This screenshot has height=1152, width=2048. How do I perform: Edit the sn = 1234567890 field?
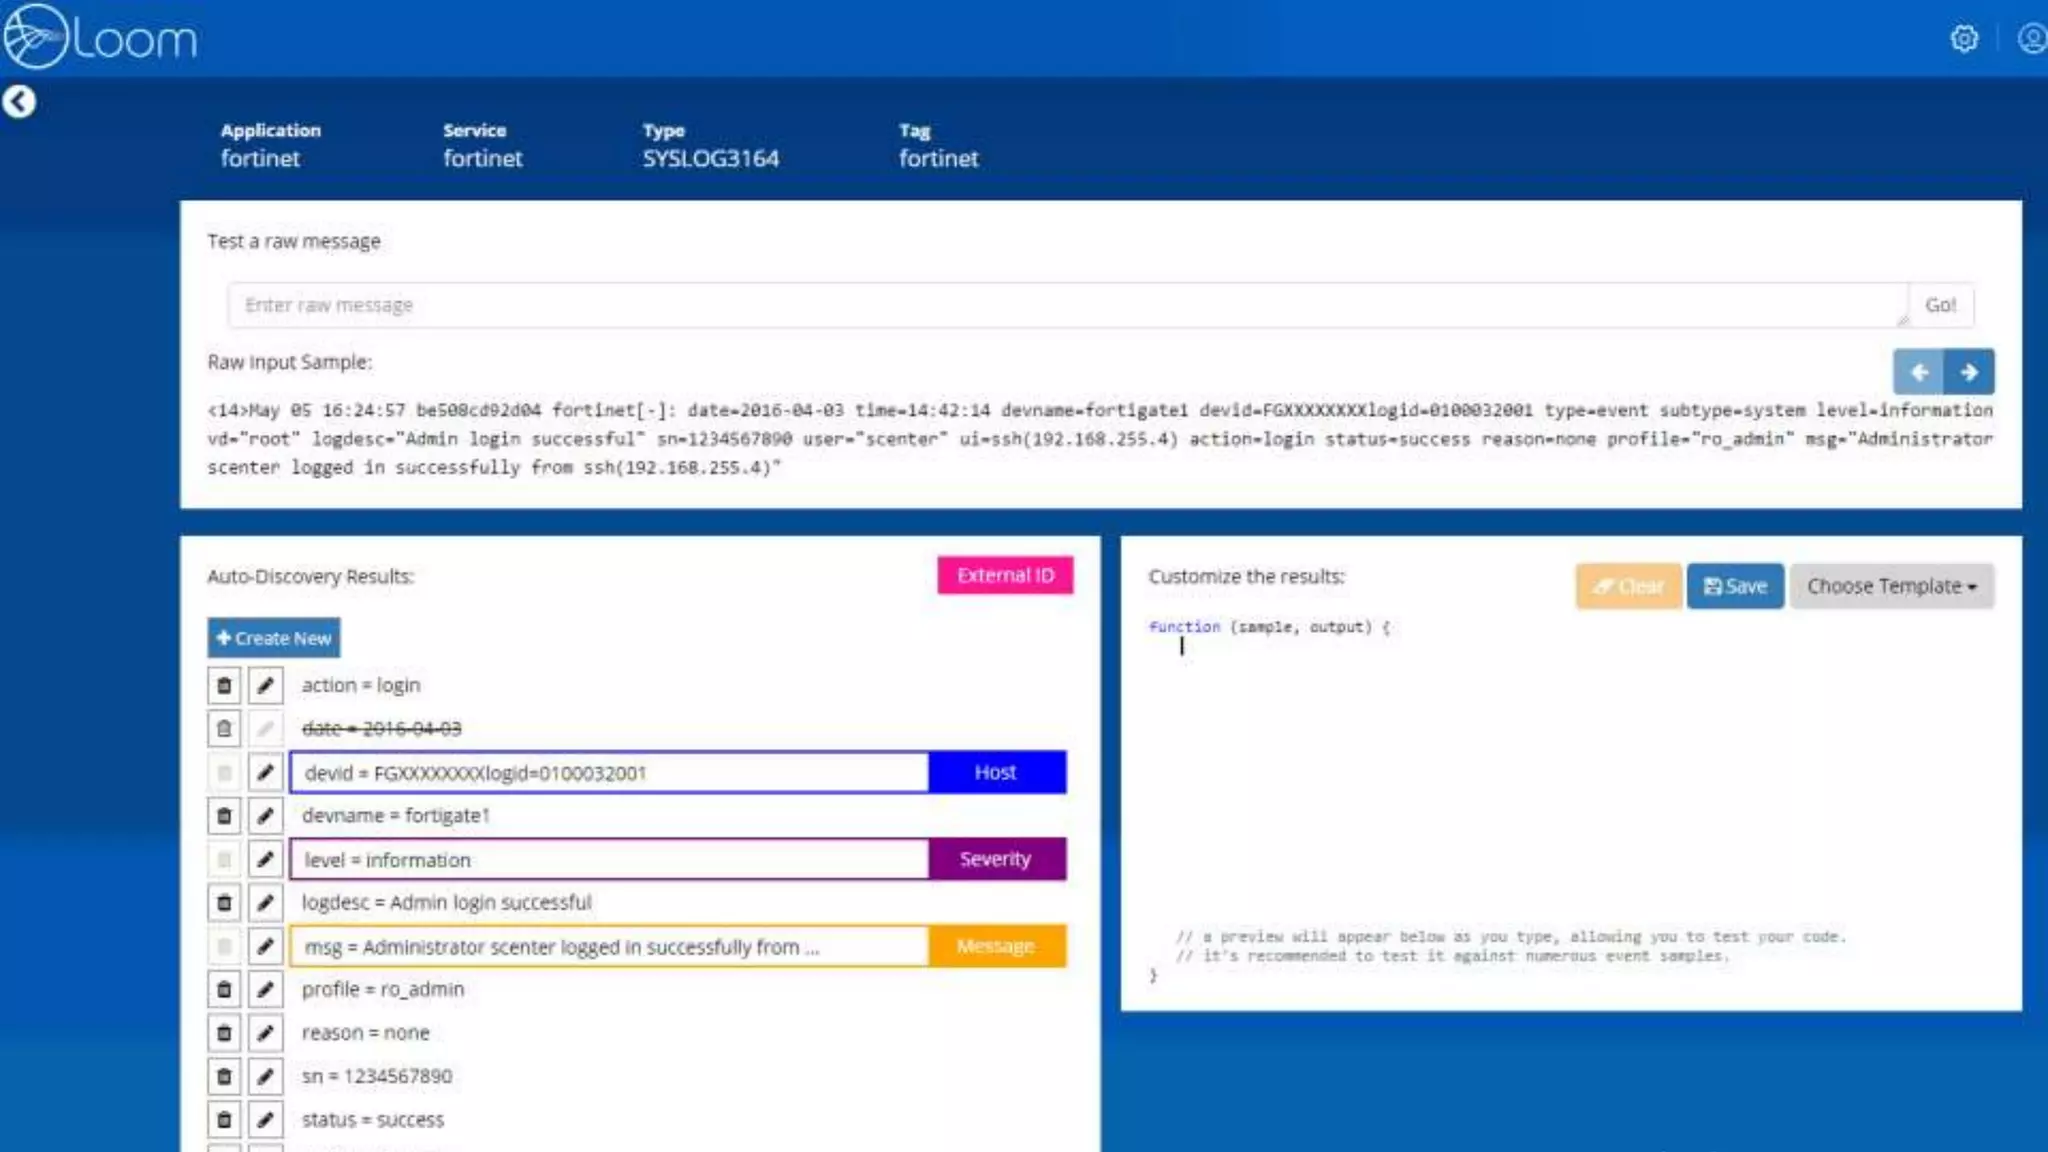pos(265,1077)
